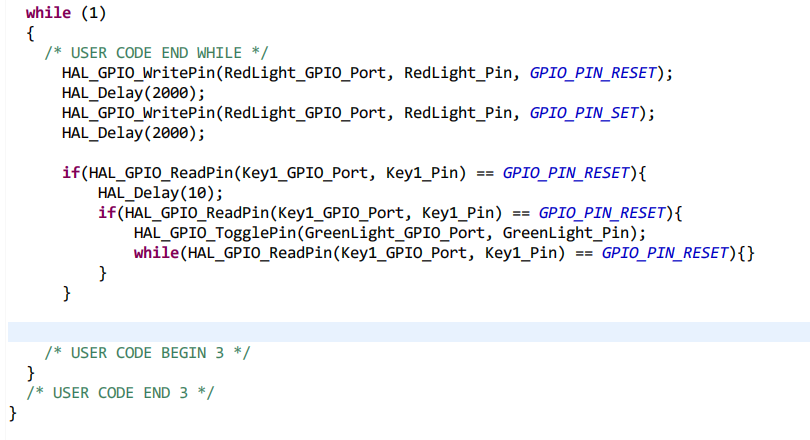This screenshot has height=440, width=810.
Task: Click the final closing brace at the bottom
Action: pyautogui.click(x=13, y=412)
